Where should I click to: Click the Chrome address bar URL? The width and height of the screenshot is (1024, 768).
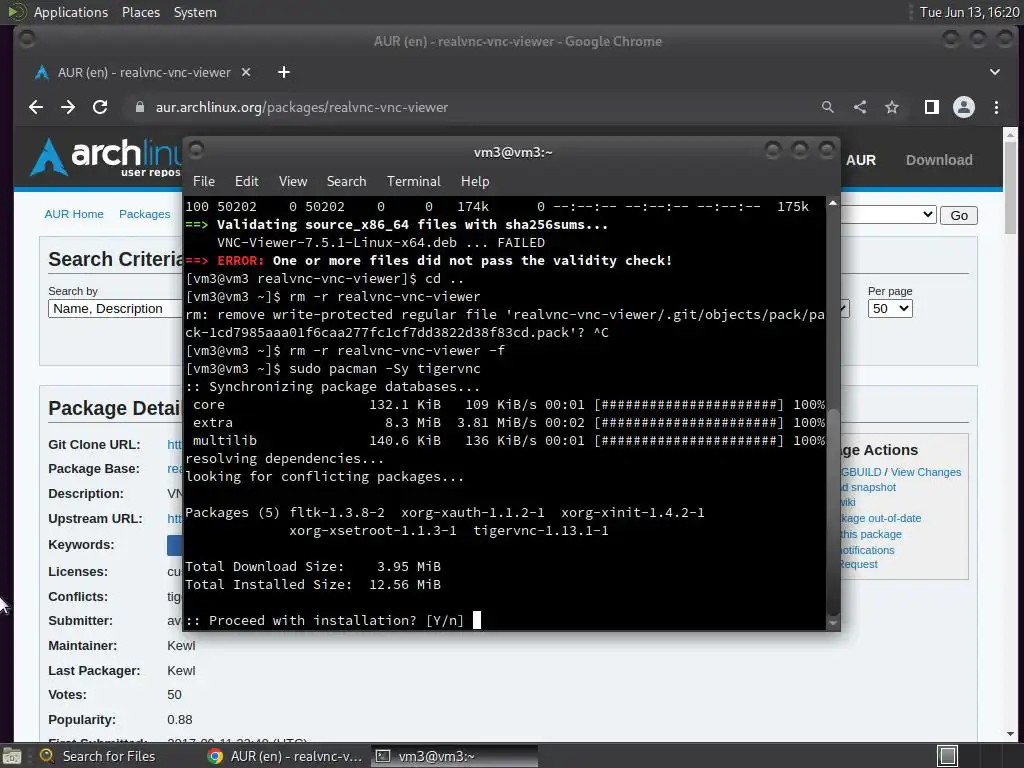[x=301, y=107]
